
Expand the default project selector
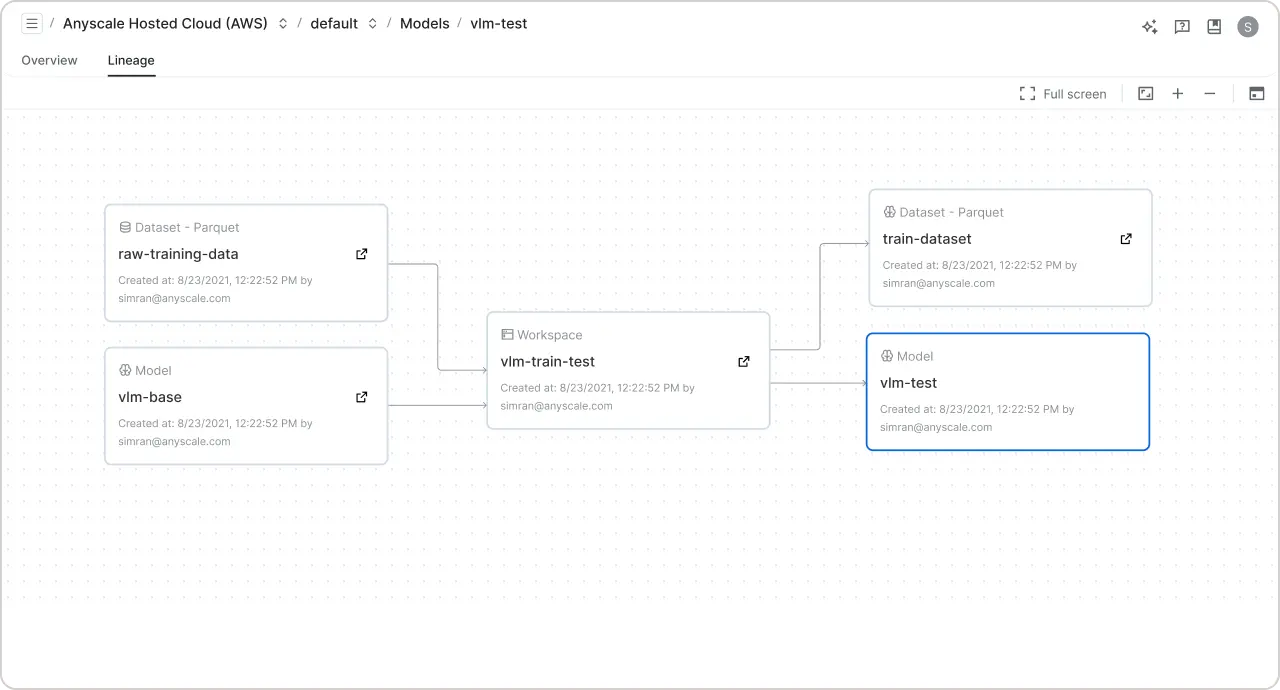pyautogui.click(x=372, y=24)
